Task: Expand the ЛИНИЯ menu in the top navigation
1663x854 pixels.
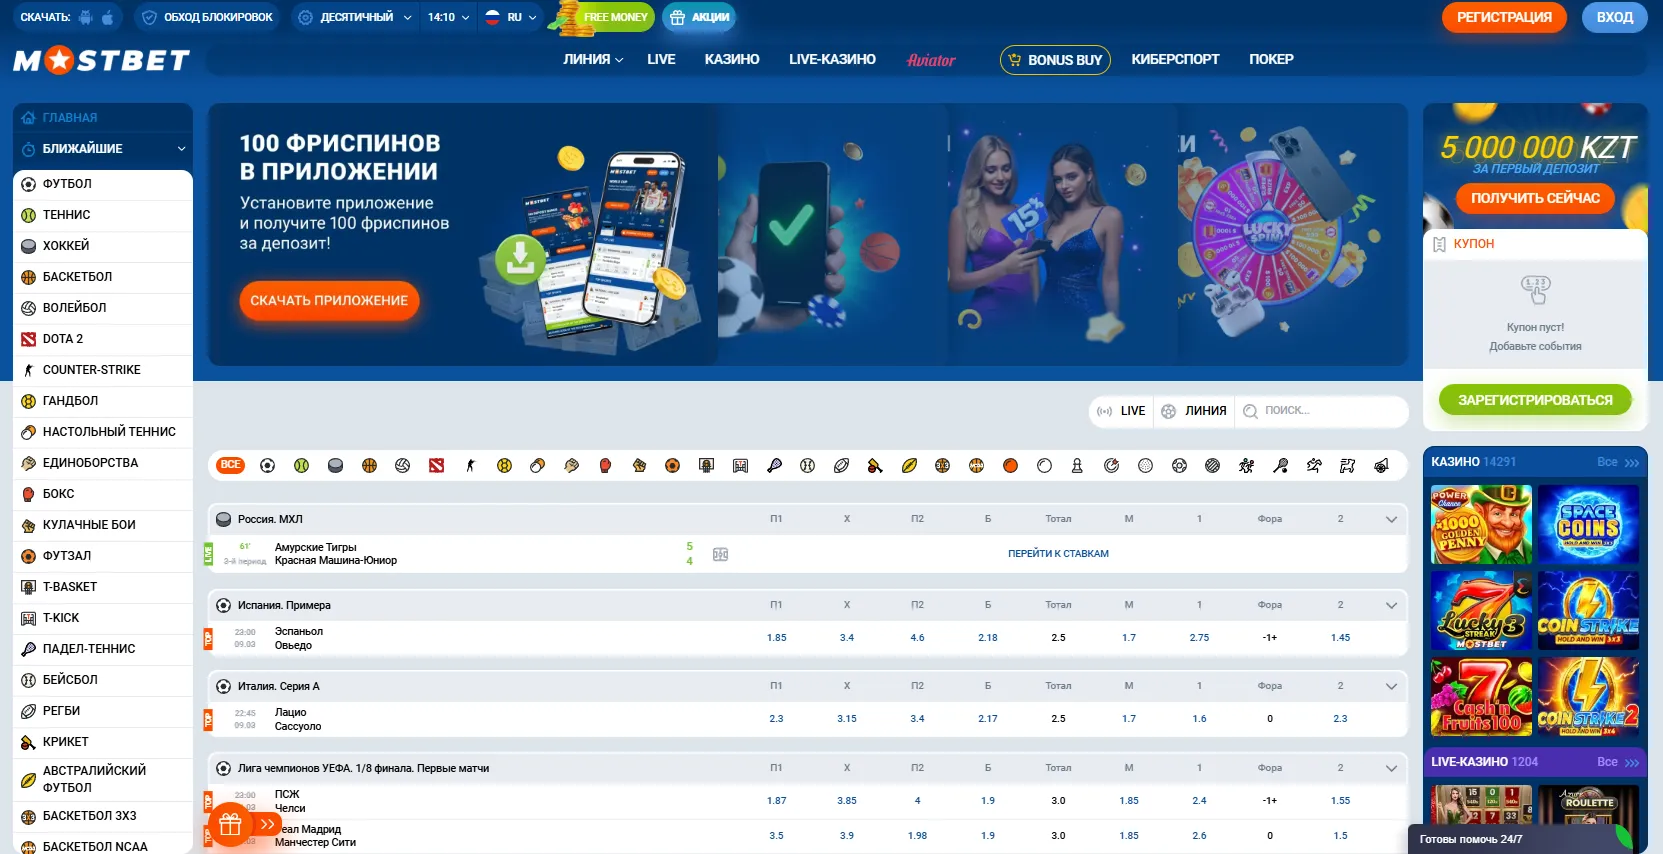Action: (x=593, y=60)
